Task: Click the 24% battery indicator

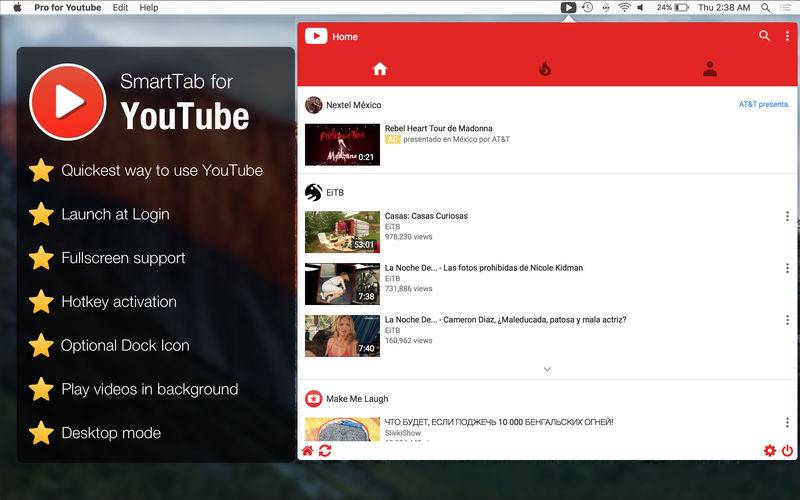Action: (672, 7)
